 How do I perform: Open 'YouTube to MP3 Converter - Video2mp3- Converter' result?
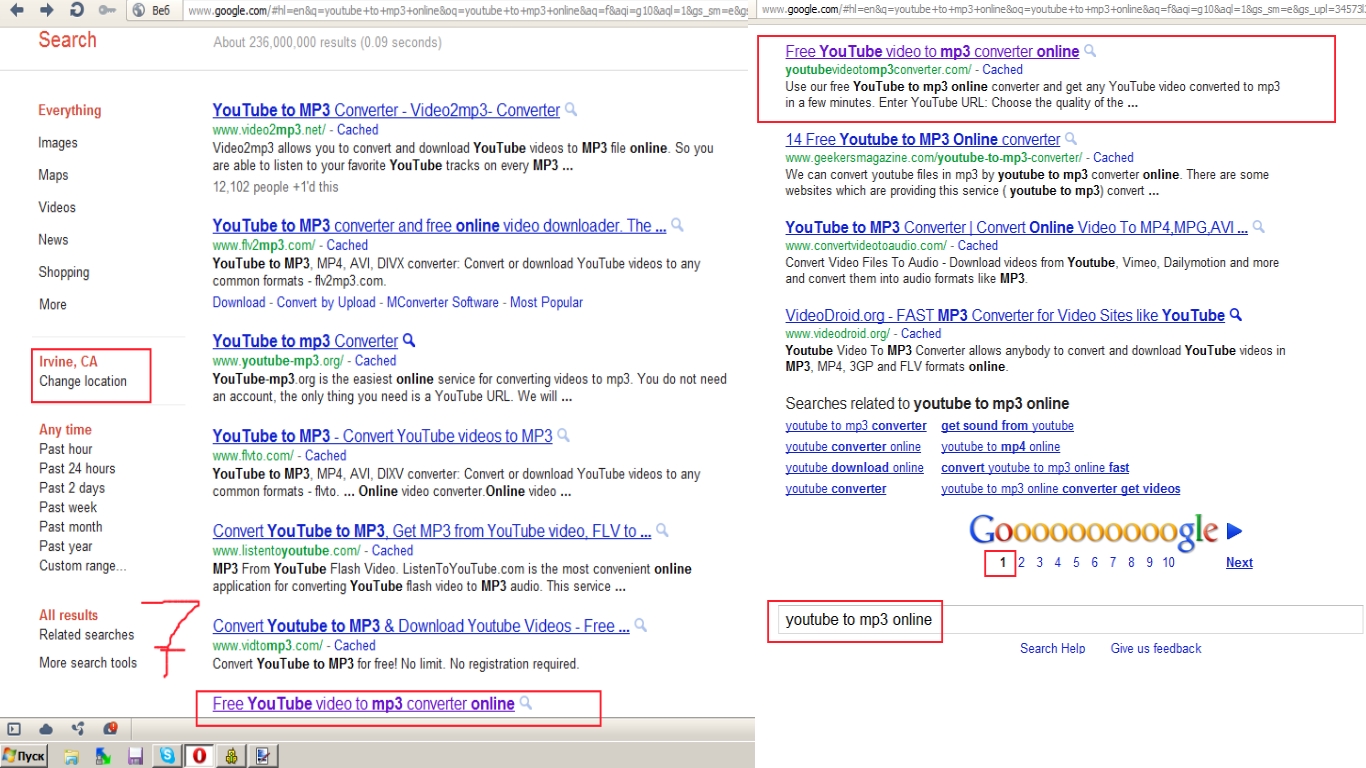(386, 110)
